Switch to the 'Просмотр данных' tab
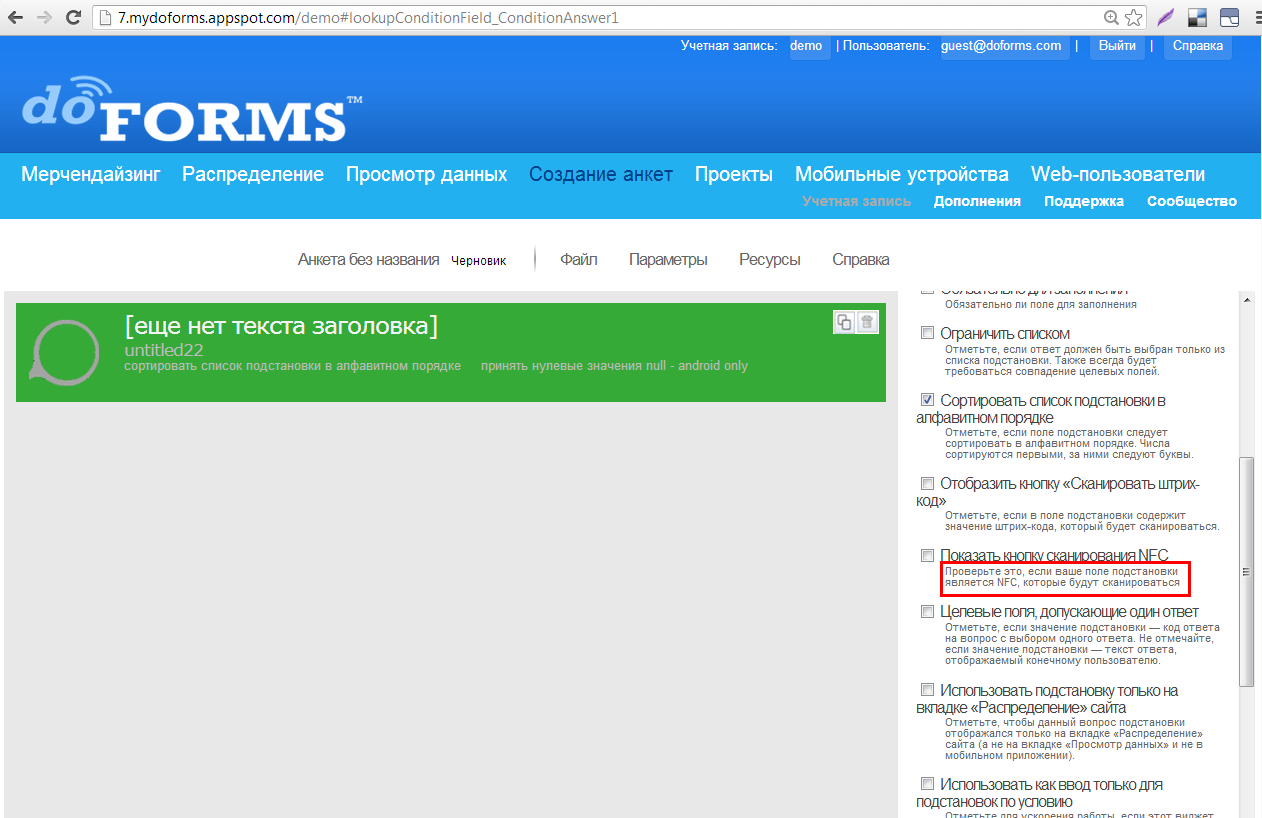Viewport: 1262px width, 818px height. [x=426, y=174]
